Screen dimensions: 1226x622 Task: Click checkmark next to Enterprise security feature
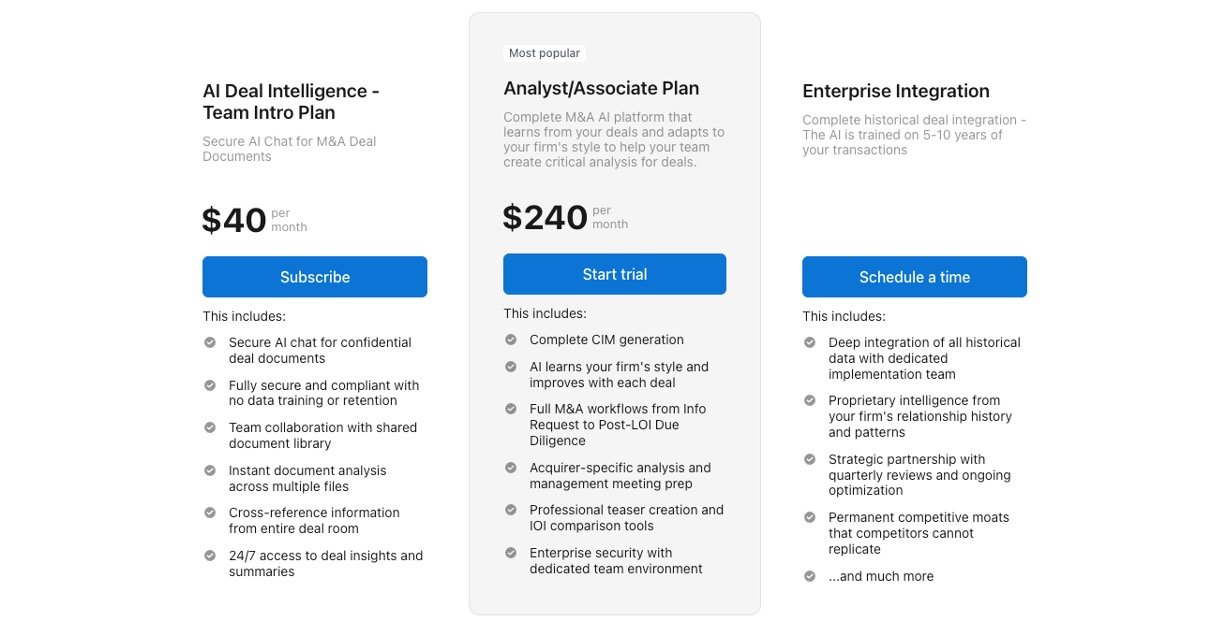pyautogui.click(x=510, y=553)
